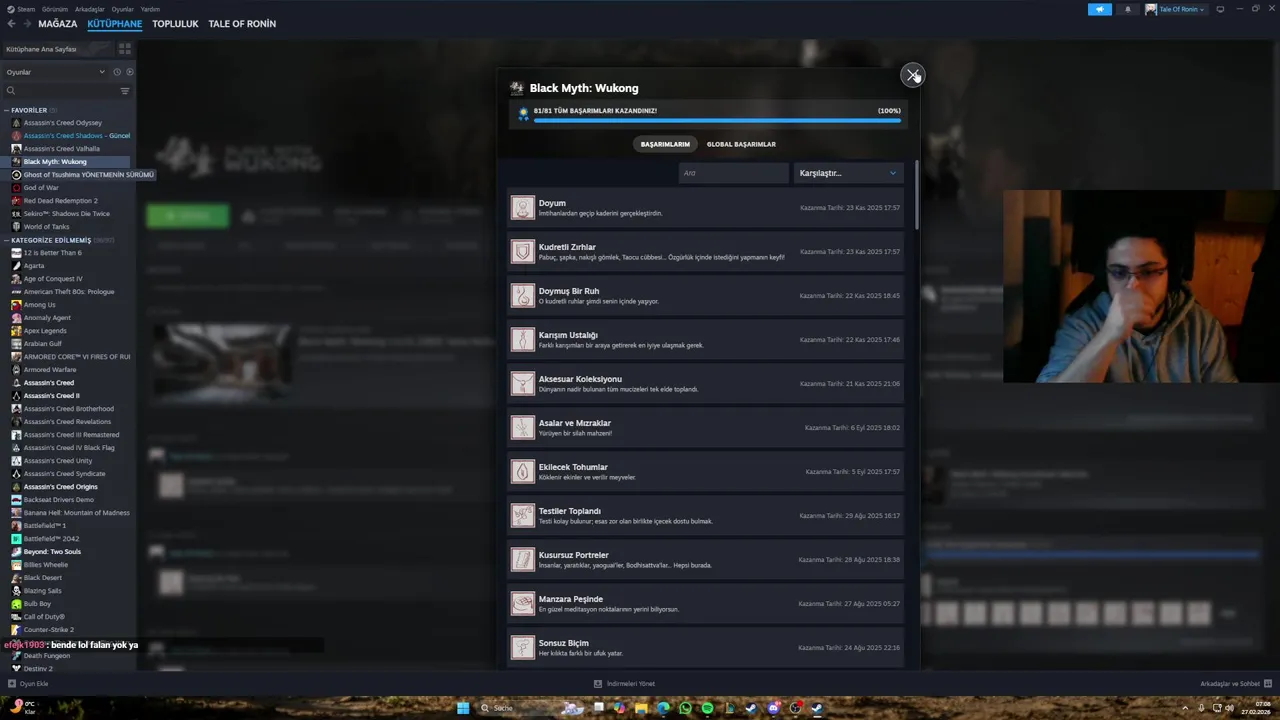Switch to the GLOBAL BAŞARIMLAR tab
Image resolution: width=1280 pixels, height=720 pixels.
click(x=741, y=144)
